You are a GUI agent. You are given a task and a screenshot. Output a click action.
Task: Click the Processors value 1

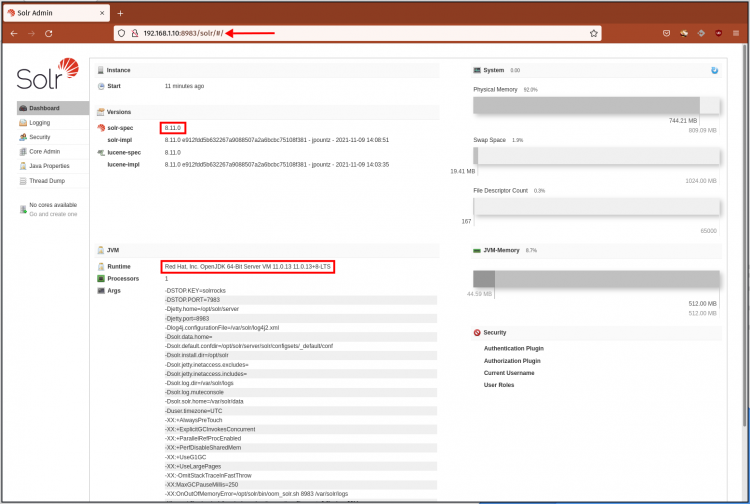[166, 279]
